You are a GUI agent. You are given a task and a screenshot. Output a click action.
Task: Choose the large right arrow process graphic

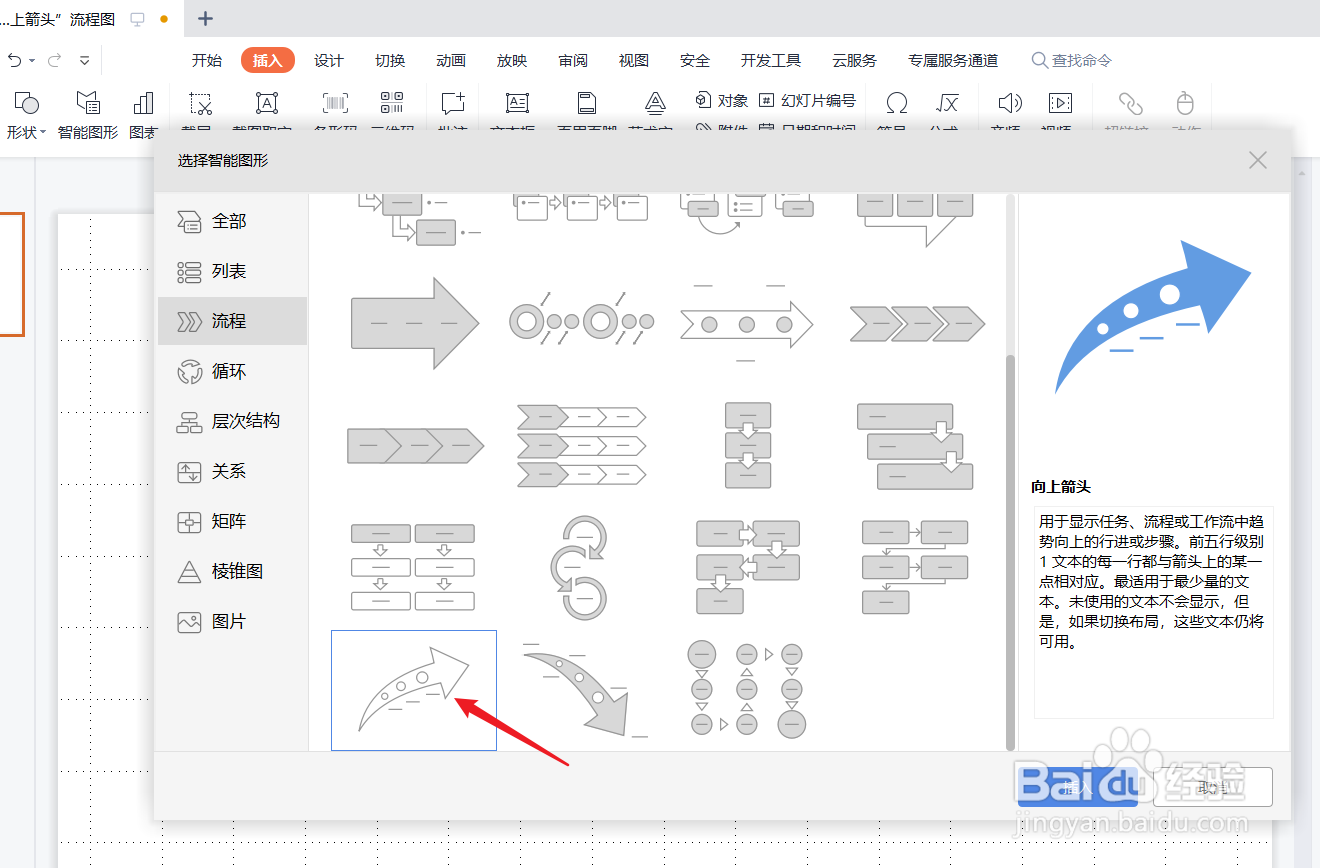click(x=415, y=324)
